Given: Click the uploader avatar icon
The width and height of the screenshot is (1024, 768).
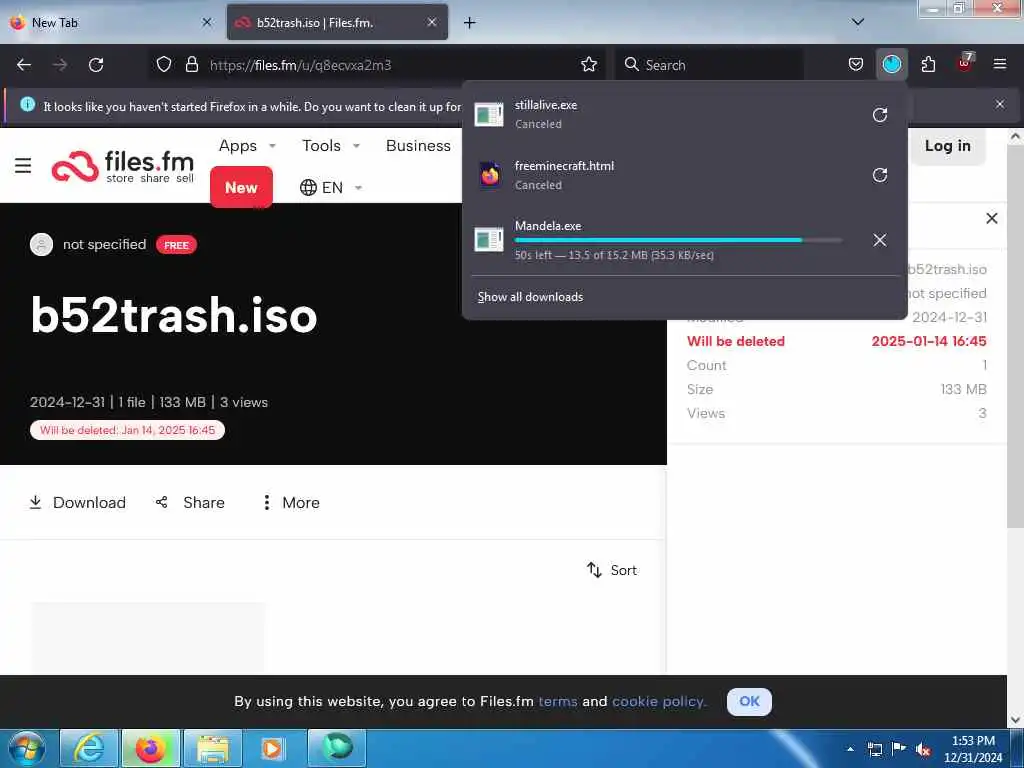Looking at the screenshot, I should click(41, 244).
